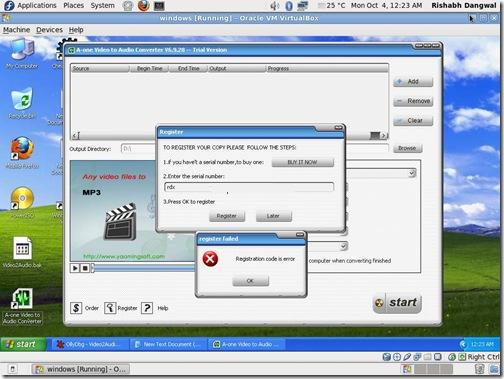Click the volume icon in the top panel
Viewport: 504px width, 379px height.
click(x=275, y=6)
